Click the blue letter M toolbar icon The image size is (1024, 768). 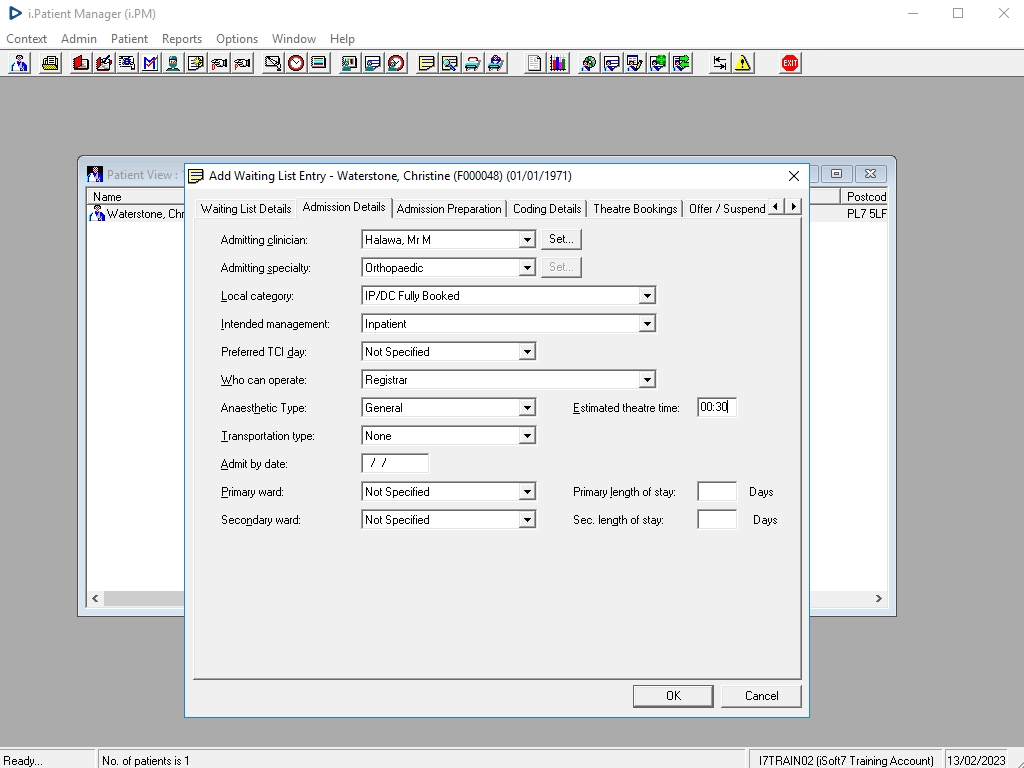[150, 63]
